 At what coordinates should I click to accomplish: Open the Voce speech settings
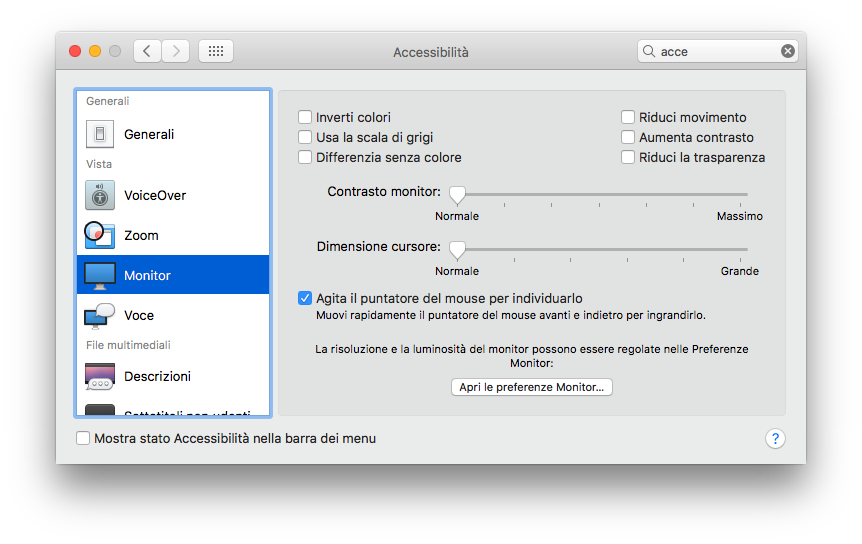(x=138, y=315)
